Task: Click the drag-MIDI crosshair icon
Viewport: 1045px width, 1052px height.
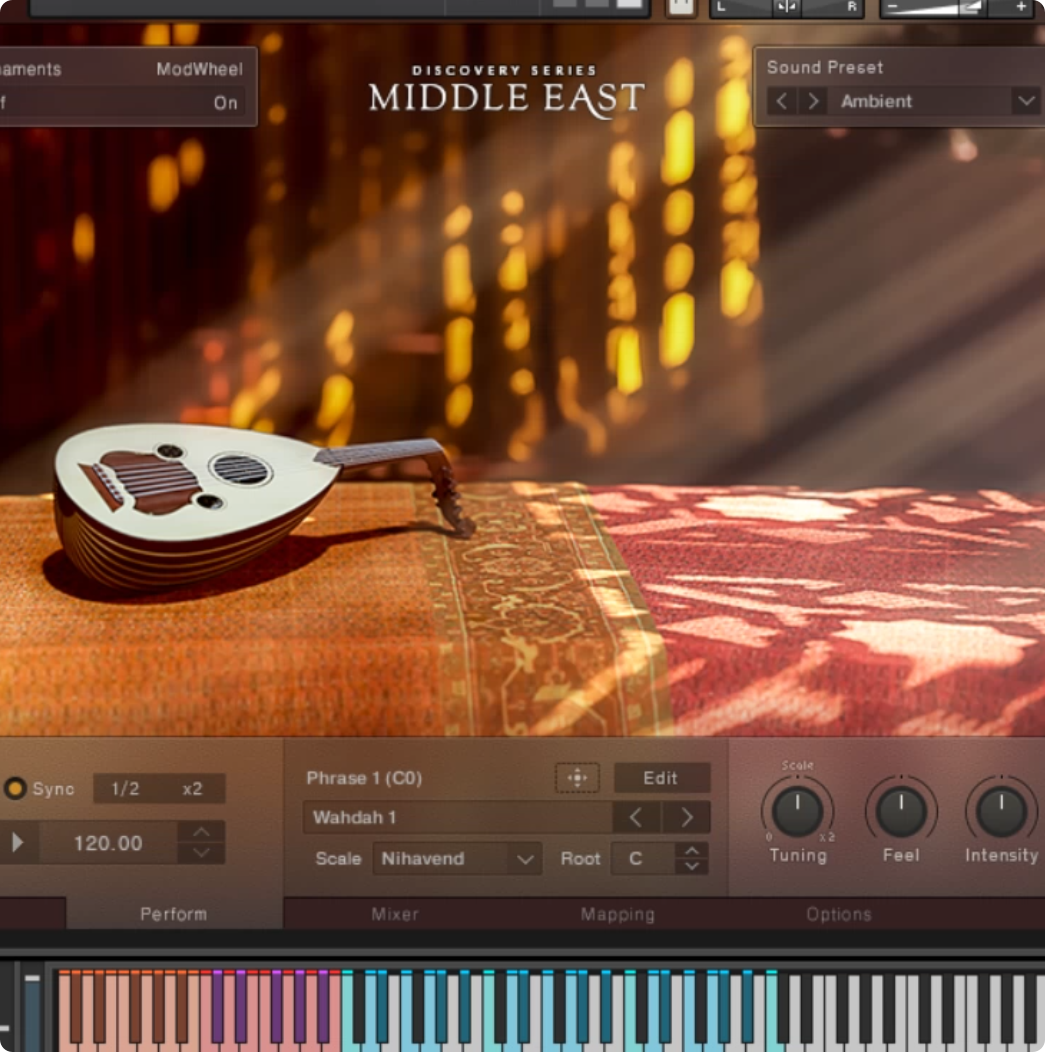Action: point(578,778)
